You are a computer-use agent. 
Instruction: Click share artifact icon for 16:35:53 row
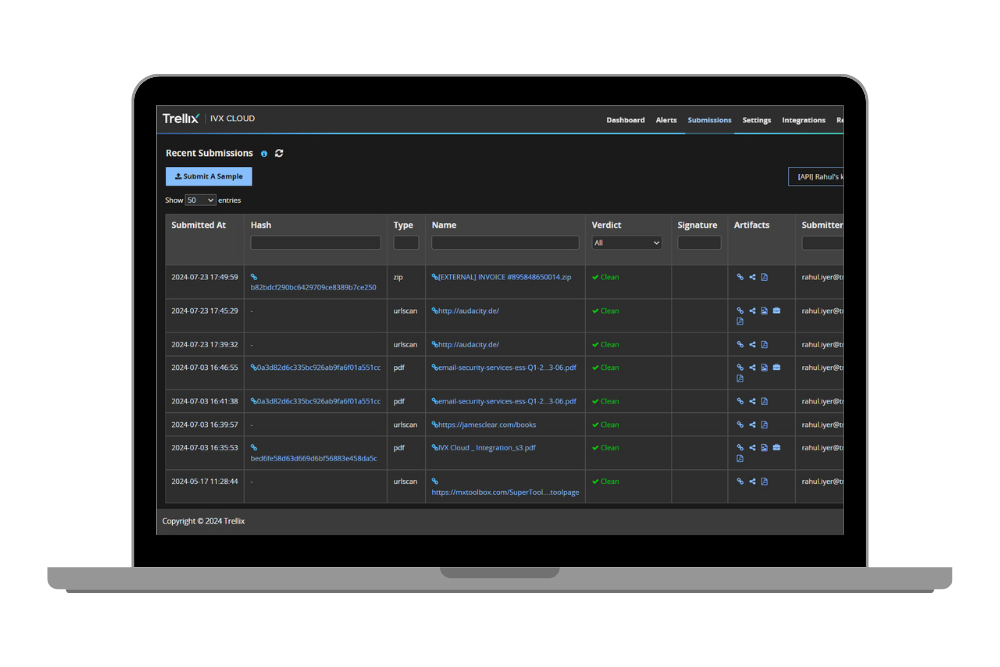[x=752, y=448]
